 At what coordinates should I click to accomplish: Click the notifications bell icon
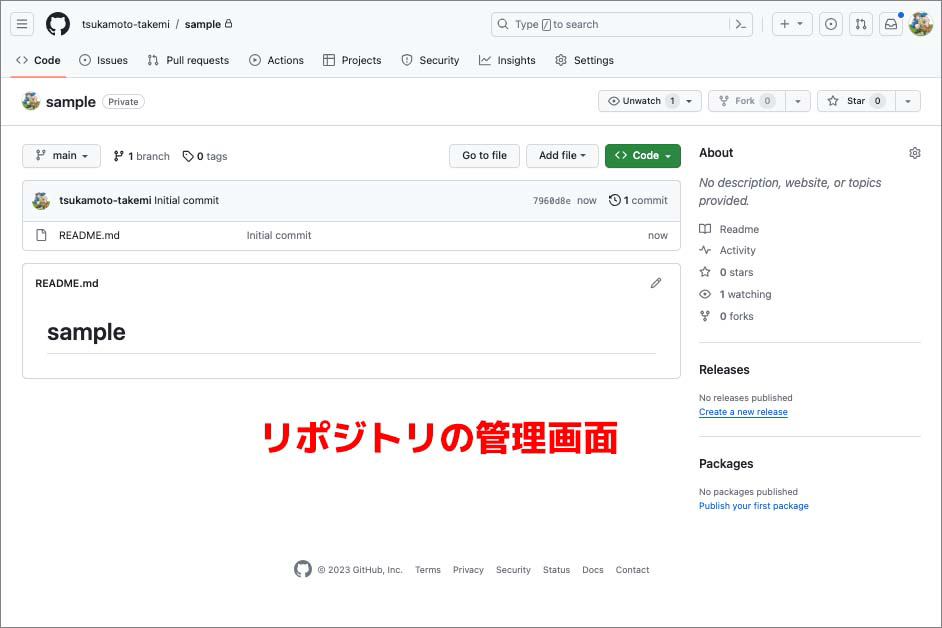890,24
